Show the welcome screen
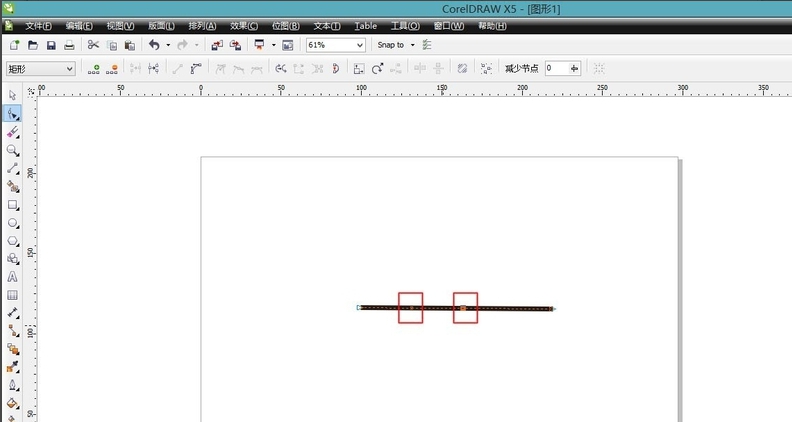The height and width of the screenshot is (422, 792). [x=287, y=45]
